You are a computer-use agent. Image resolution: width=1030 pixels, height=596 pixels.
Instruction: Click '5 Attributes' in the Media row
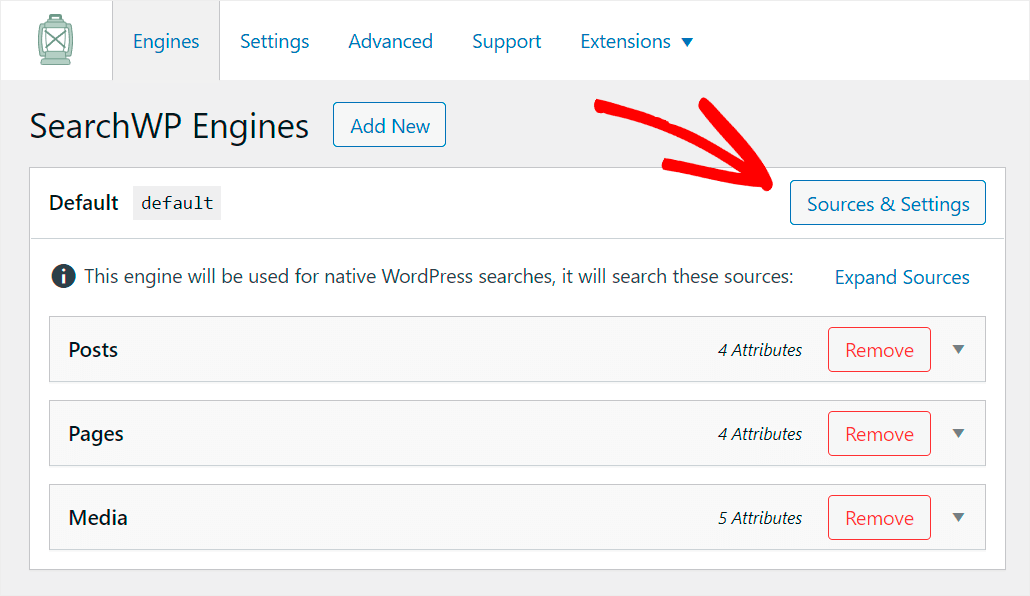coord(759,518)
